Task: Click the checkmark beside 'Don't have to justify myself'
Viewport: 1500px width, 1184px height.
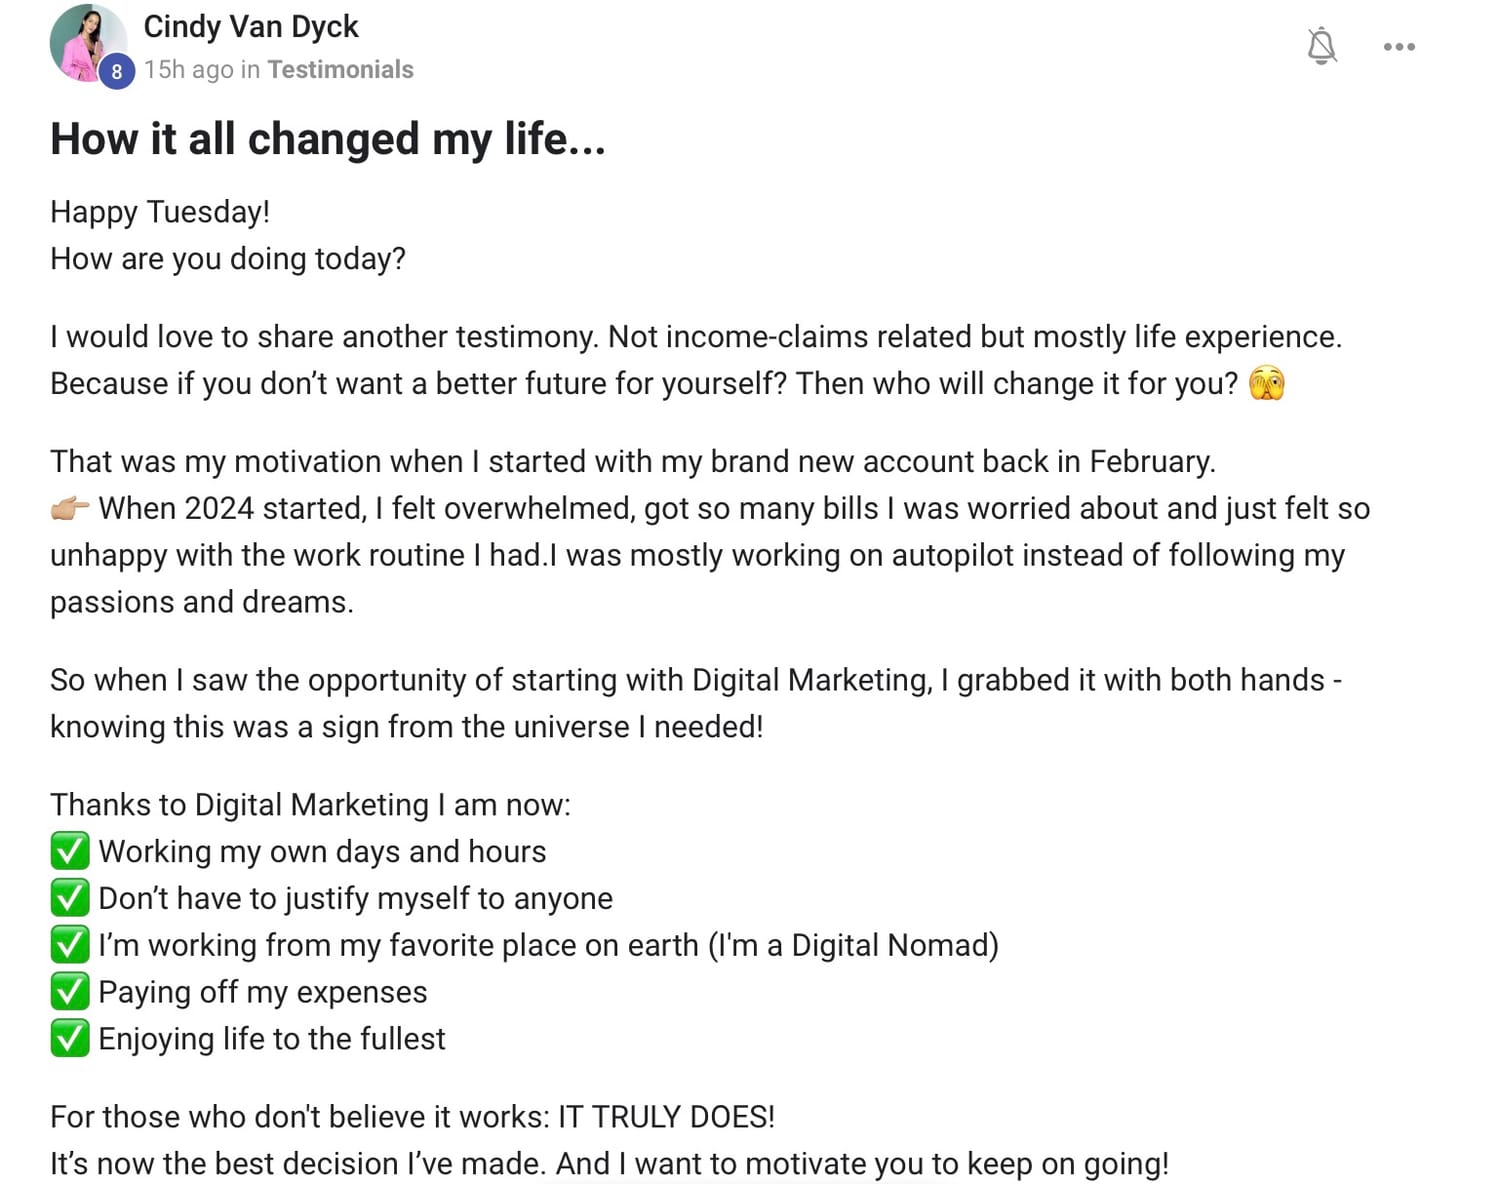Action: click(x=70, y=898)
